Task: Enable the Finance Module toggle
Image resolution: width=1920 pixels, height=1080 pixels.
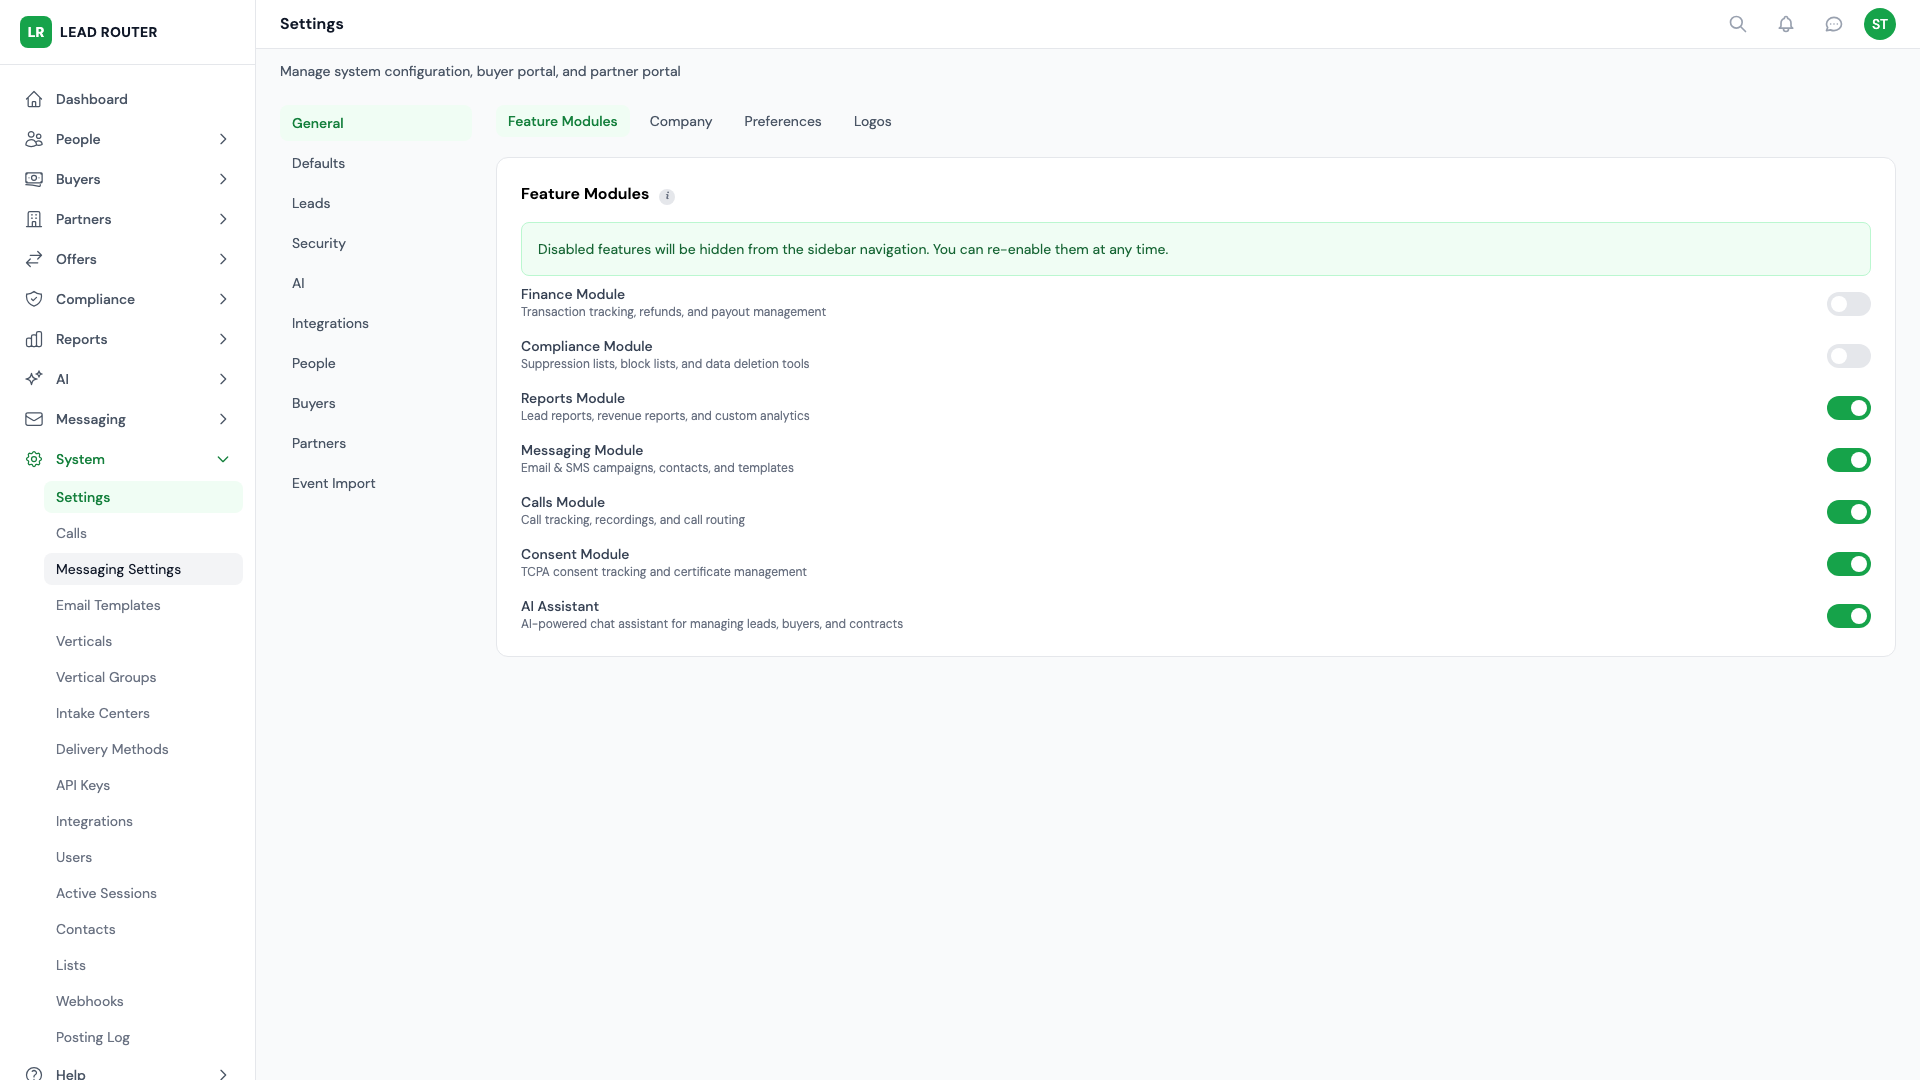Action: (1848, 304)
